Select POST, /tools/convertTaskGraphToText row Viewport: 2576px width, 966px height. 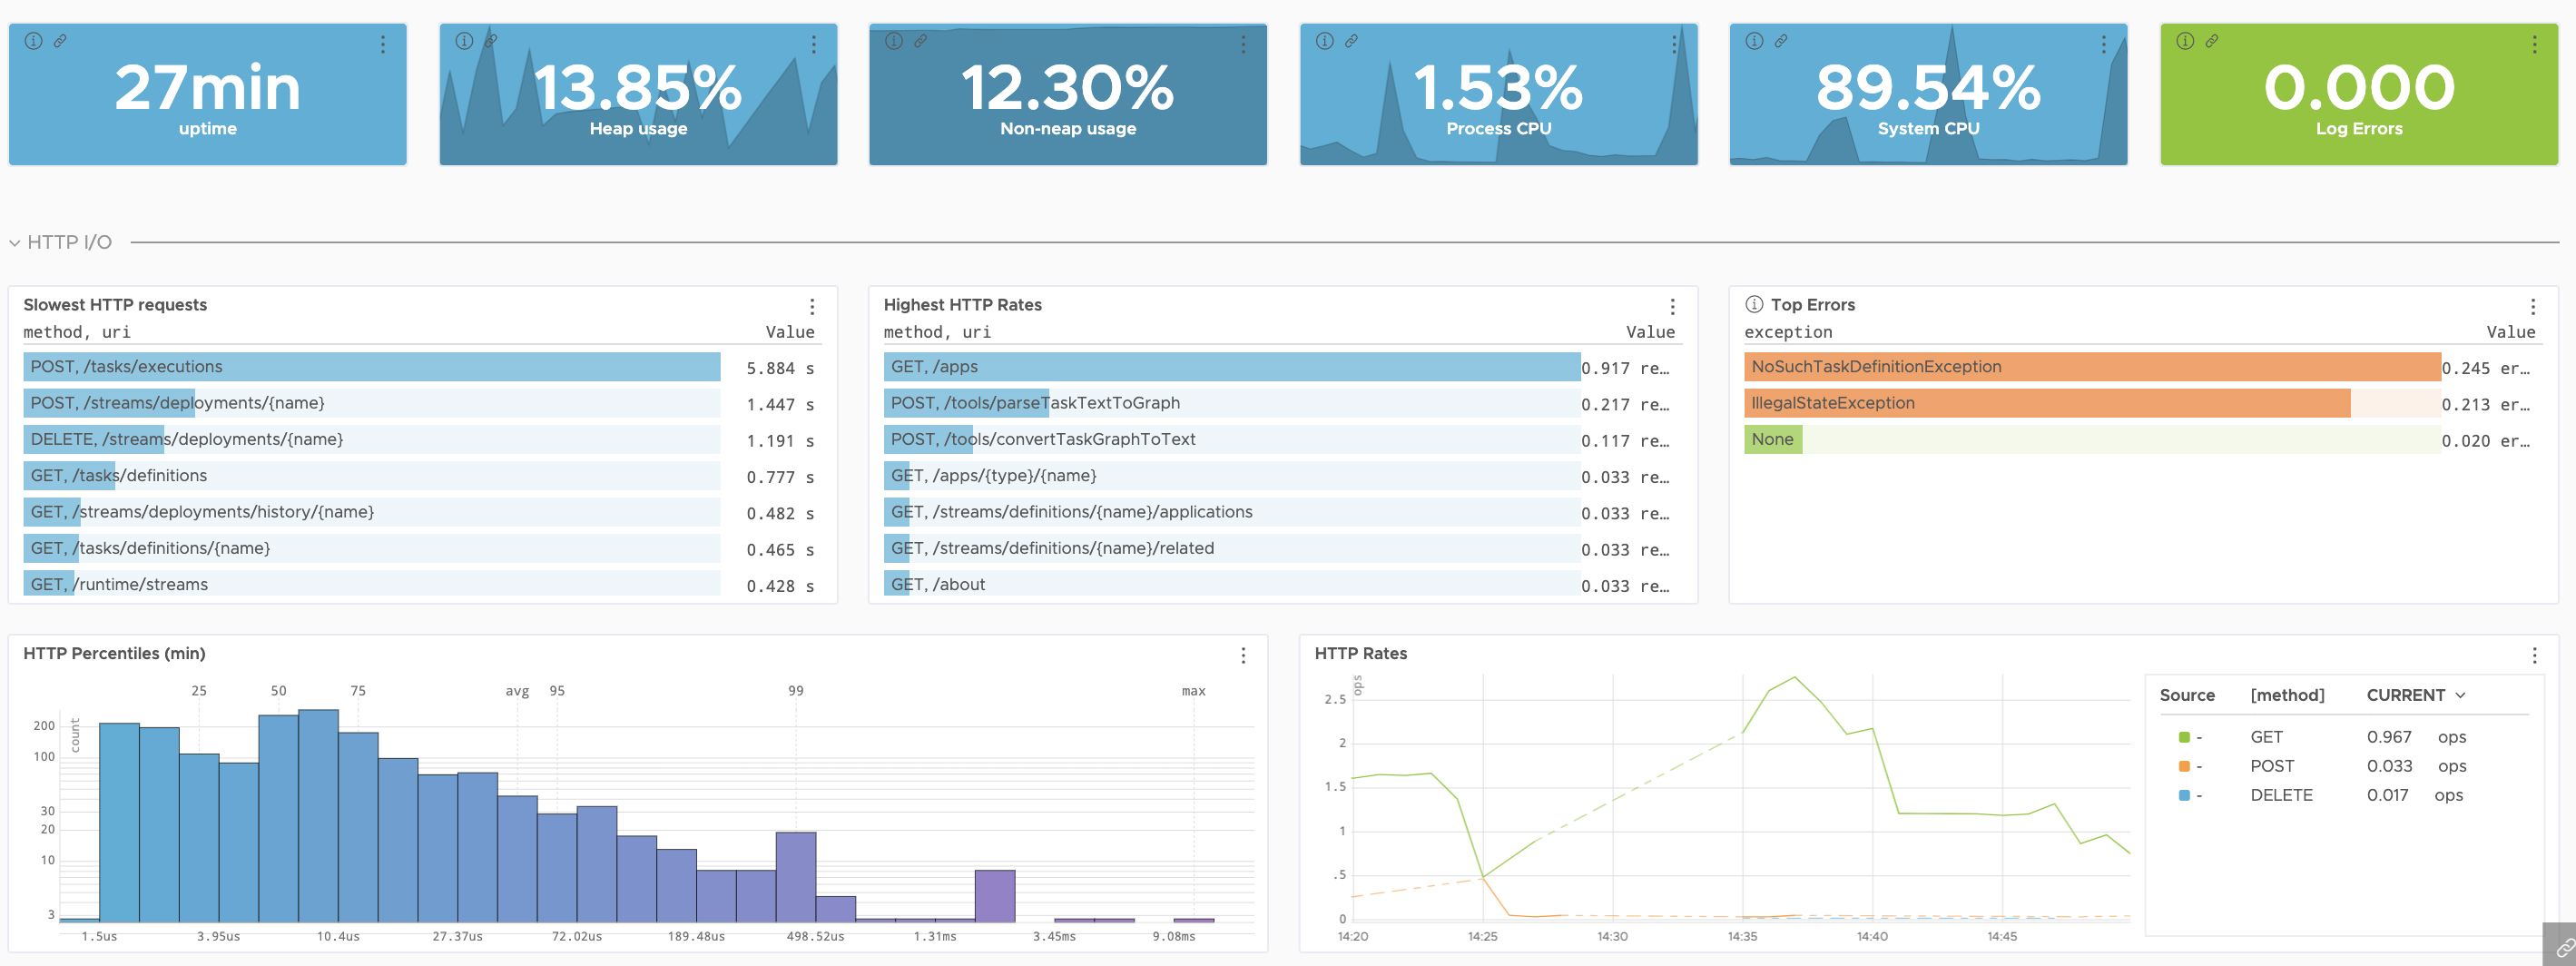point(1281,439)
